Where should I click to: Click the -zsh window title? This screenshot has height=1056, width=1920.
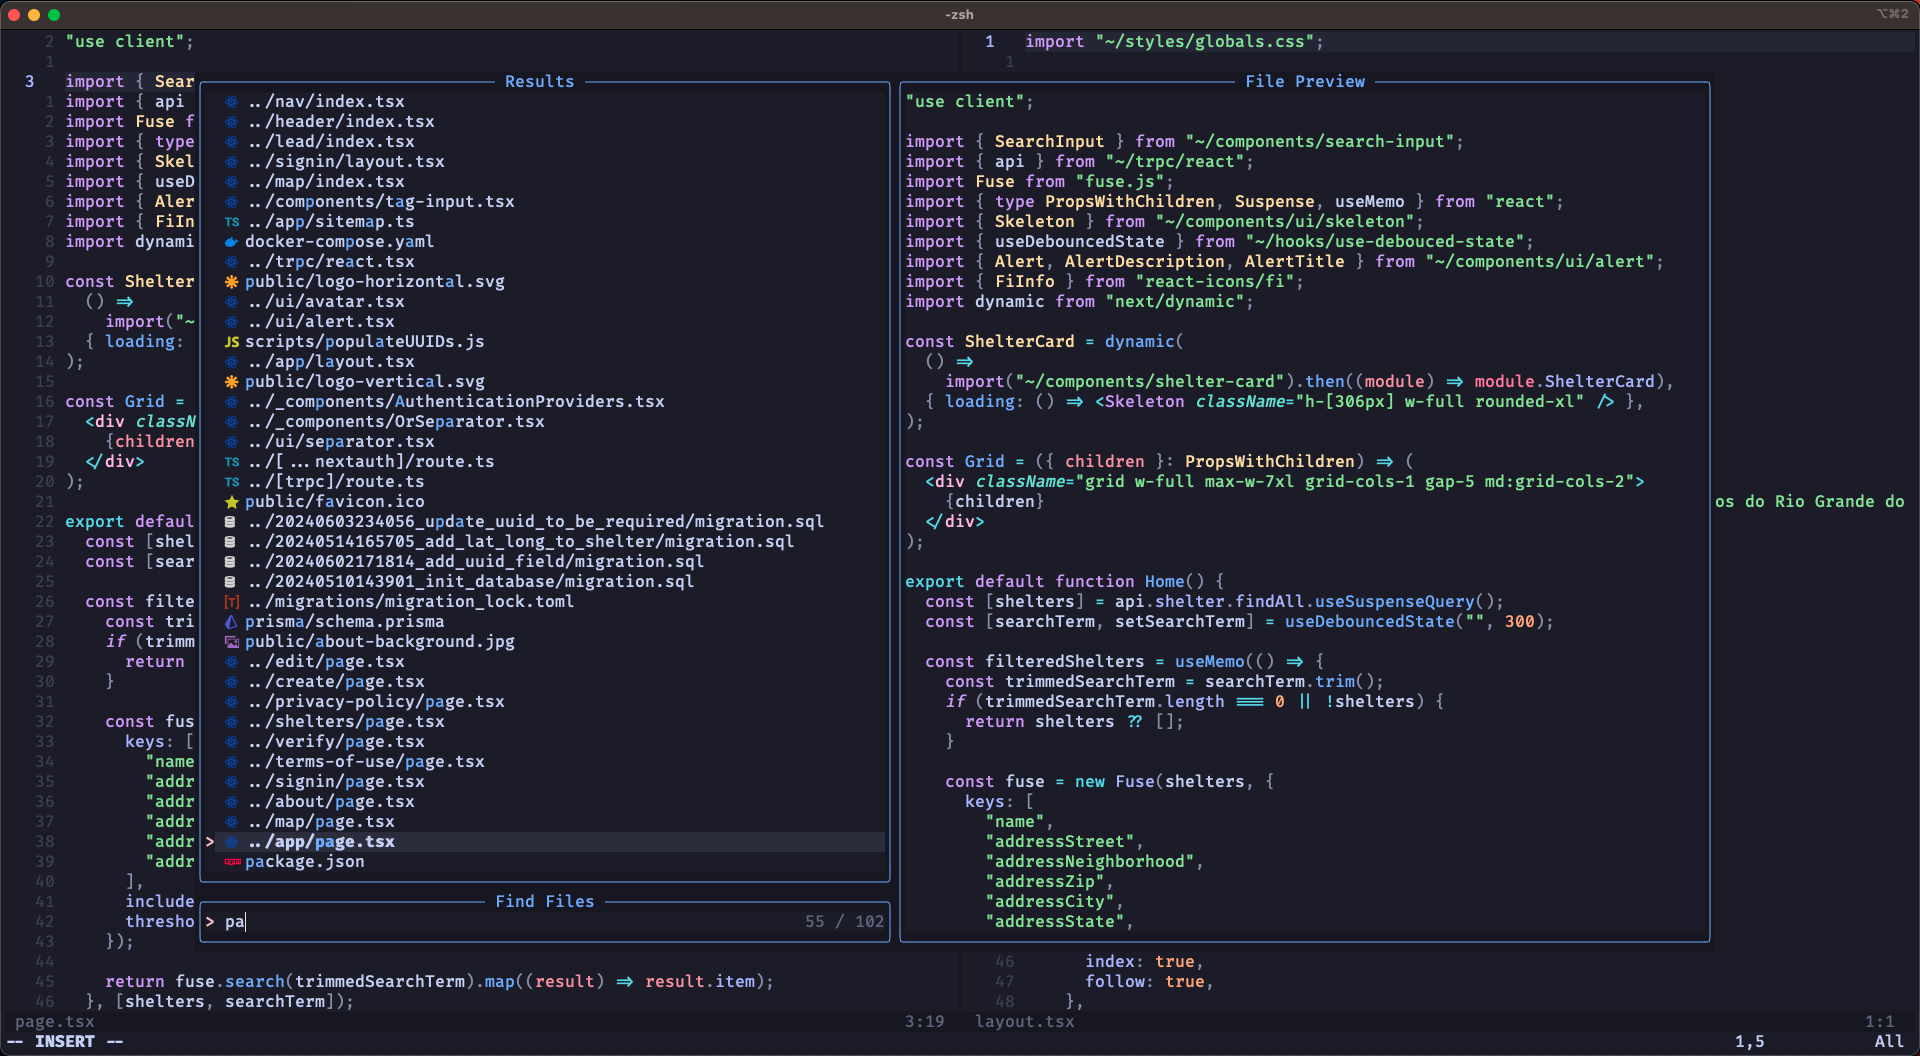959,14
